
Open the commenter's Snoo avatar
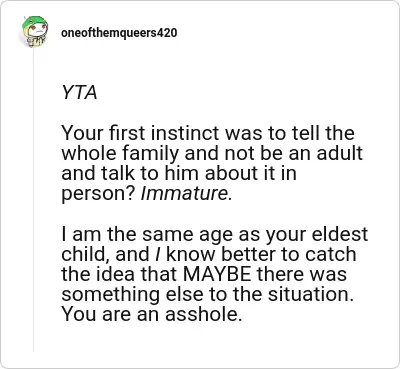coord(35,32)
